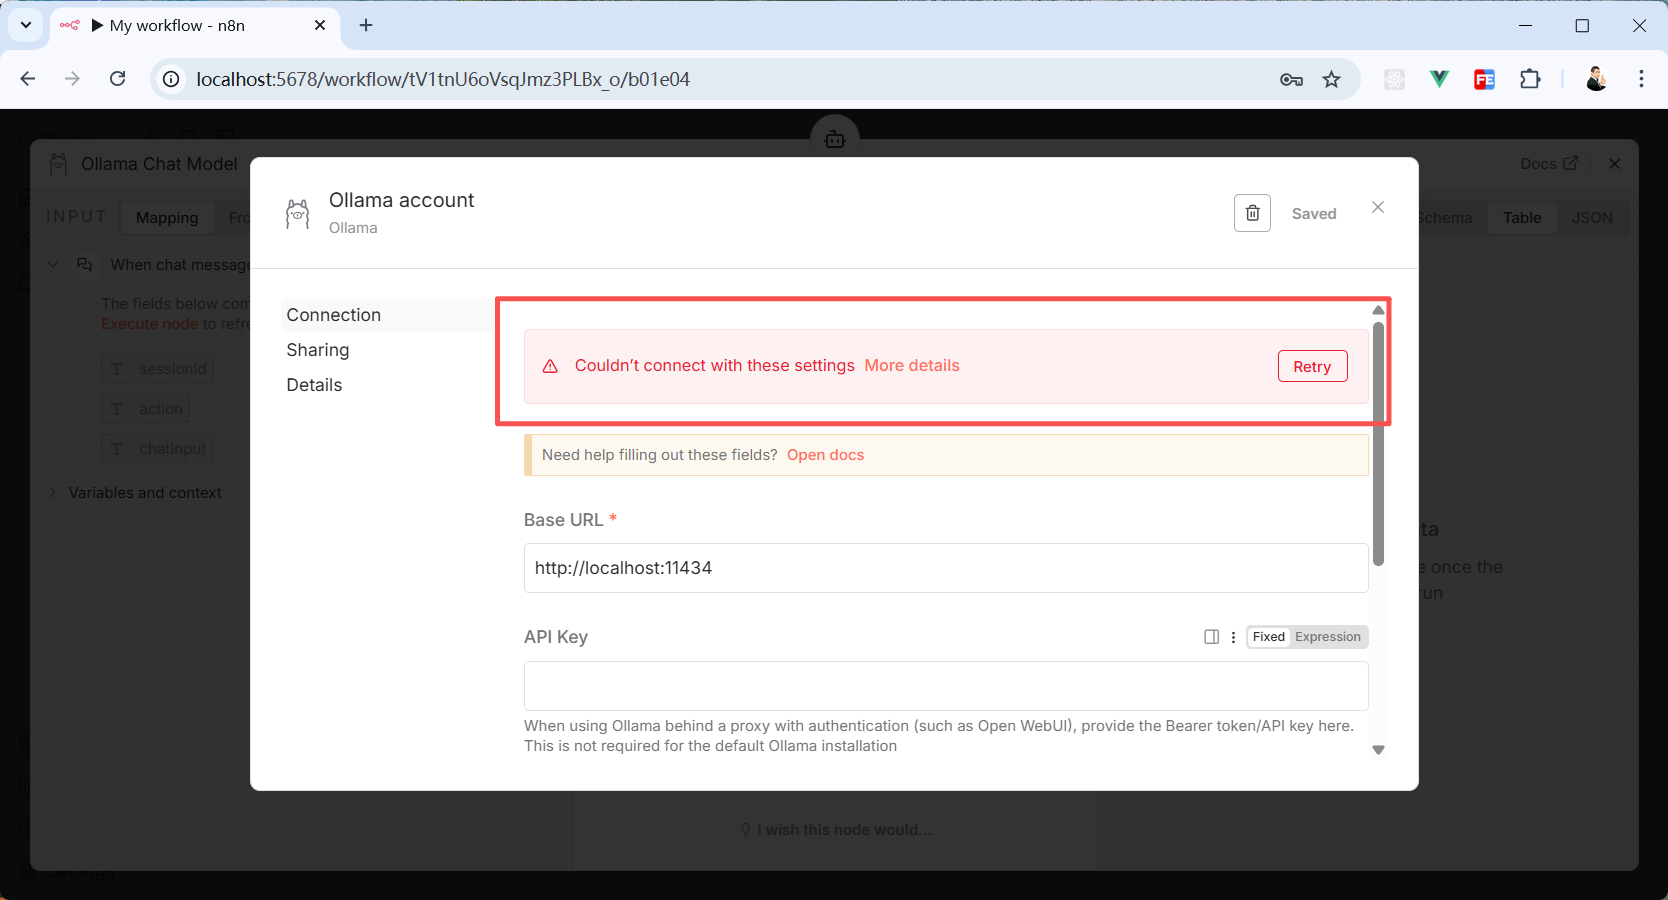Delete the Ollama credential with trash icon
Image resolution: width=1668 pixels, height=900 pixels.
1252,213
